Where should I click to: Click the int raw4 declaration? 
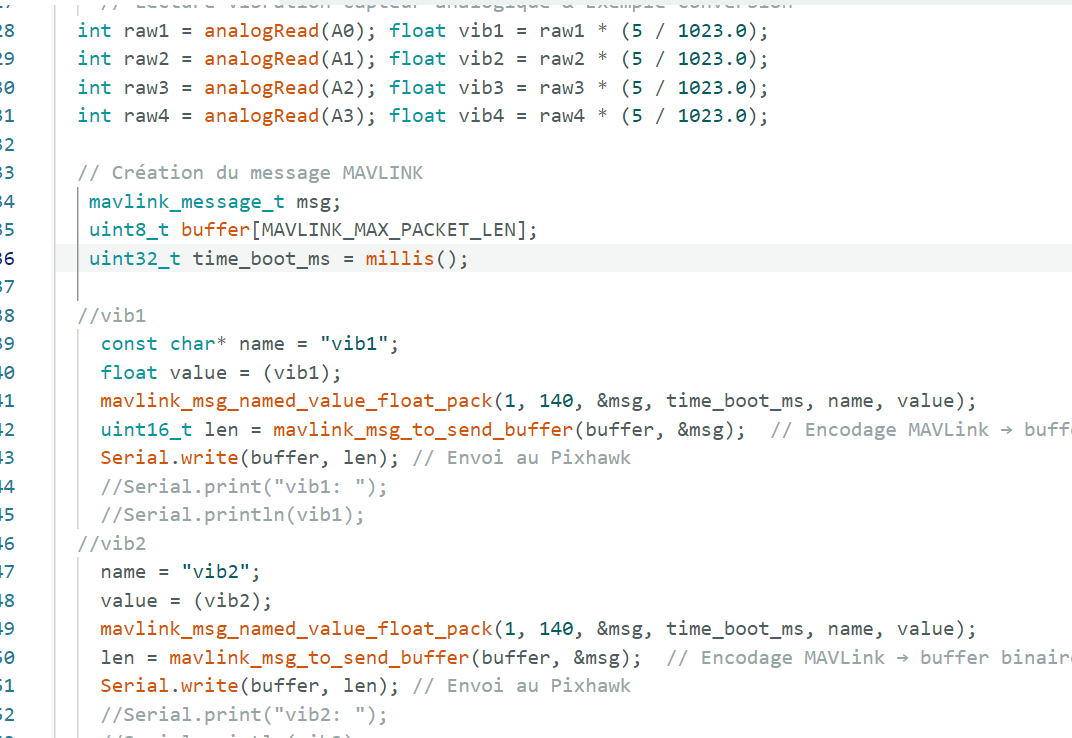pos(123,116)
